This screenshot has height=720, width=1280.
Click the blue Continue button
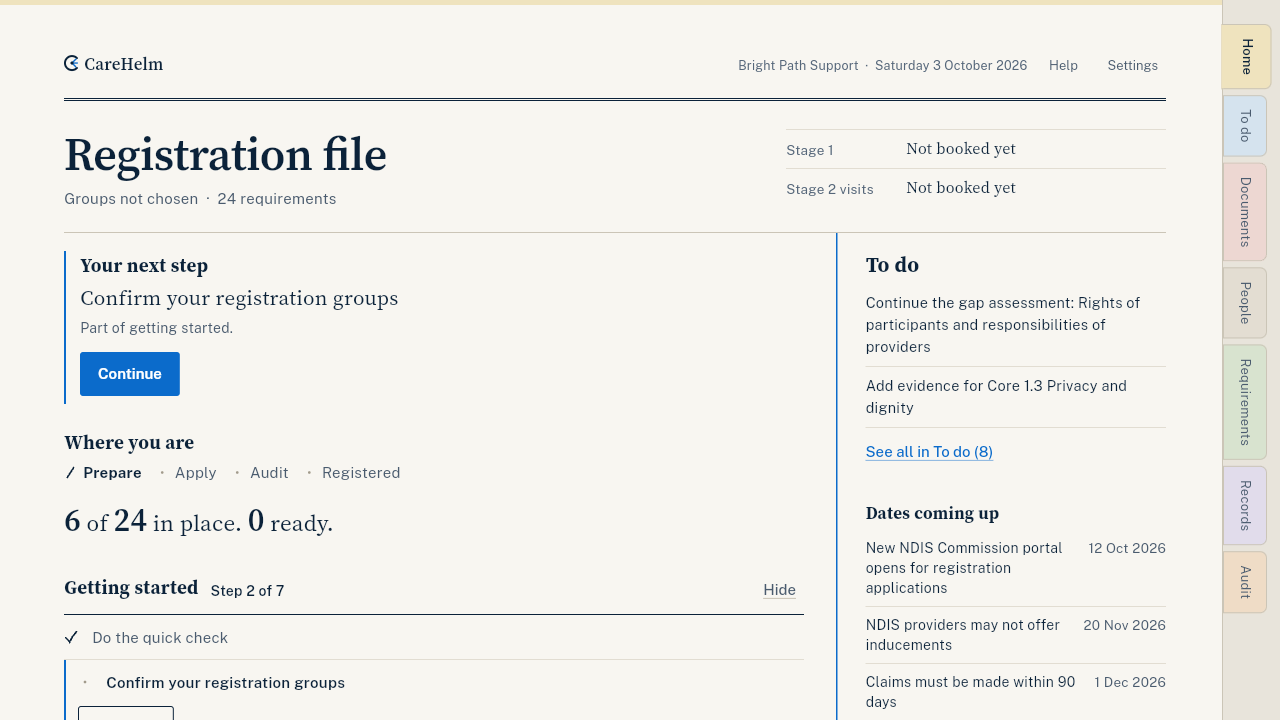pos(130,374)
